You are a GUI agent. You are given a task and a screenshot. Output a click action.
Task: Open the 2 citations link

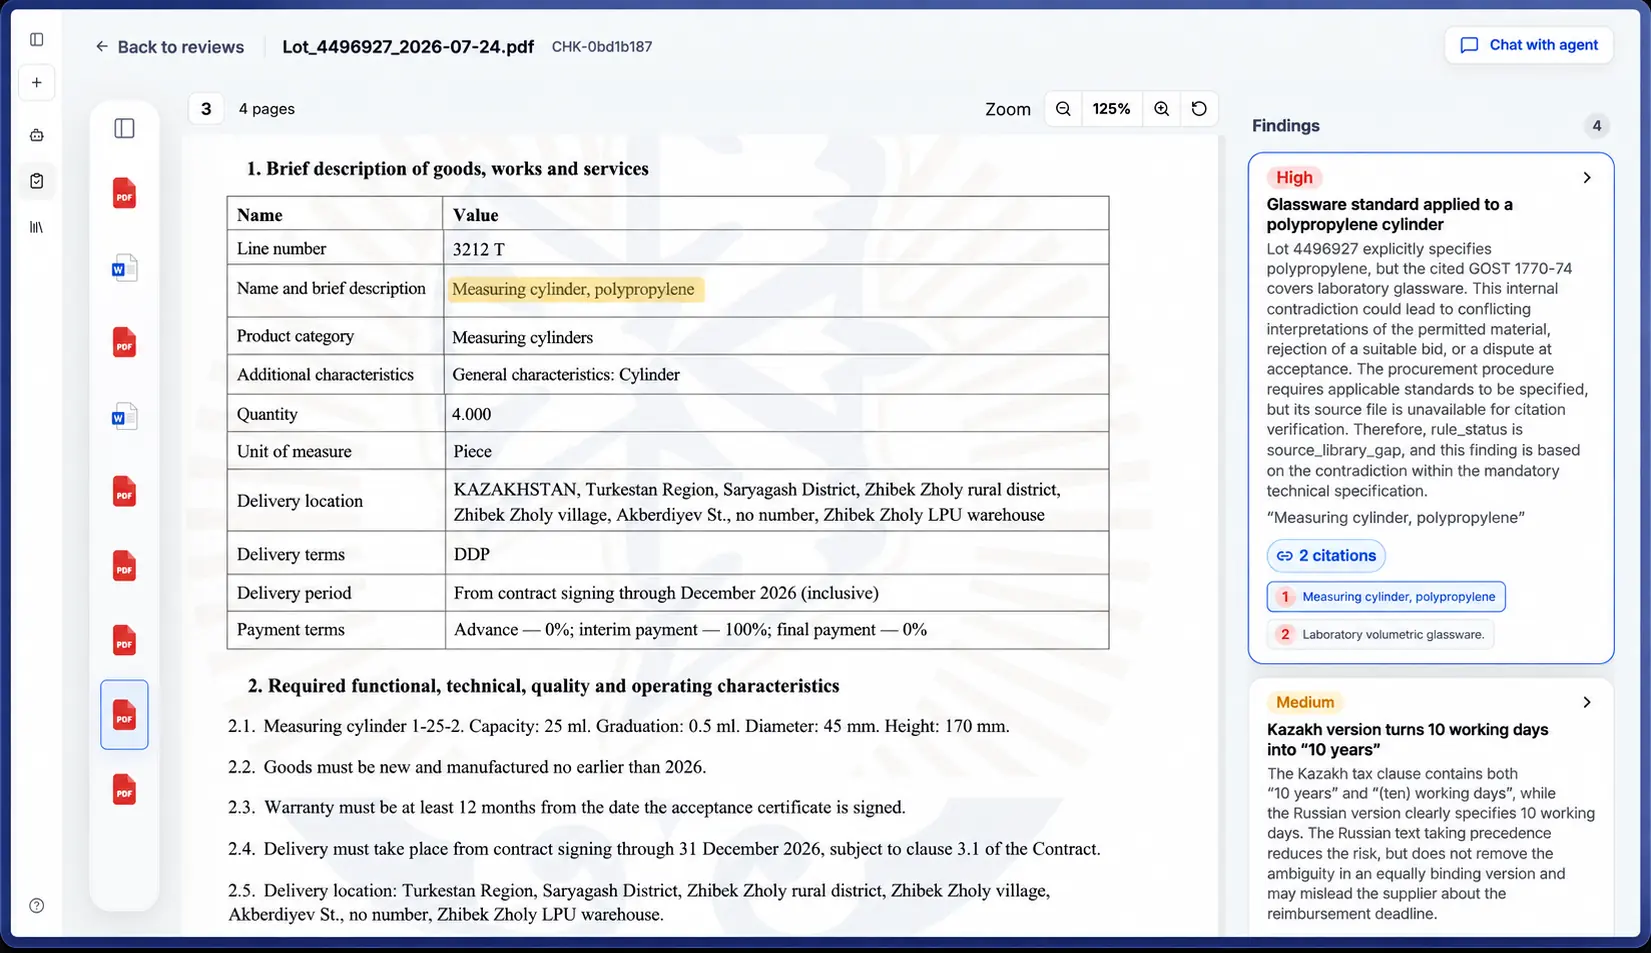(1326, 556)
